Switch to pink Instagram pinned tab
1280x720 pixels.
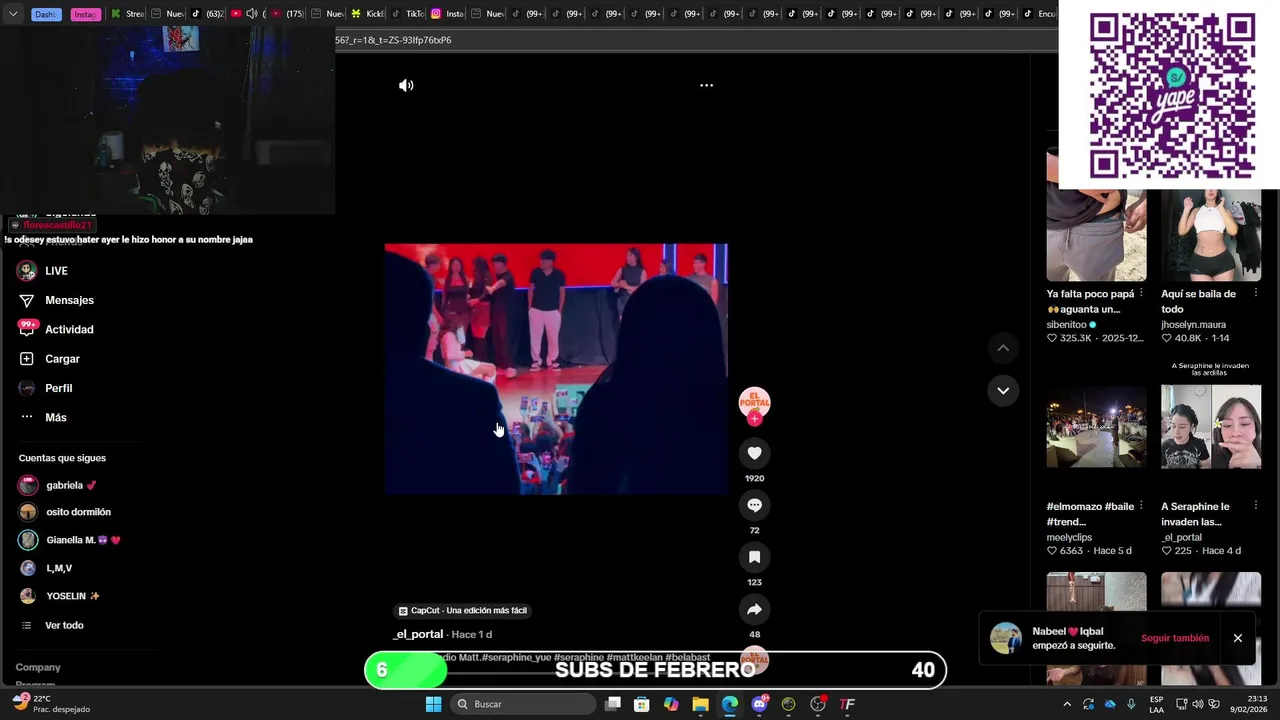point(85,14)
